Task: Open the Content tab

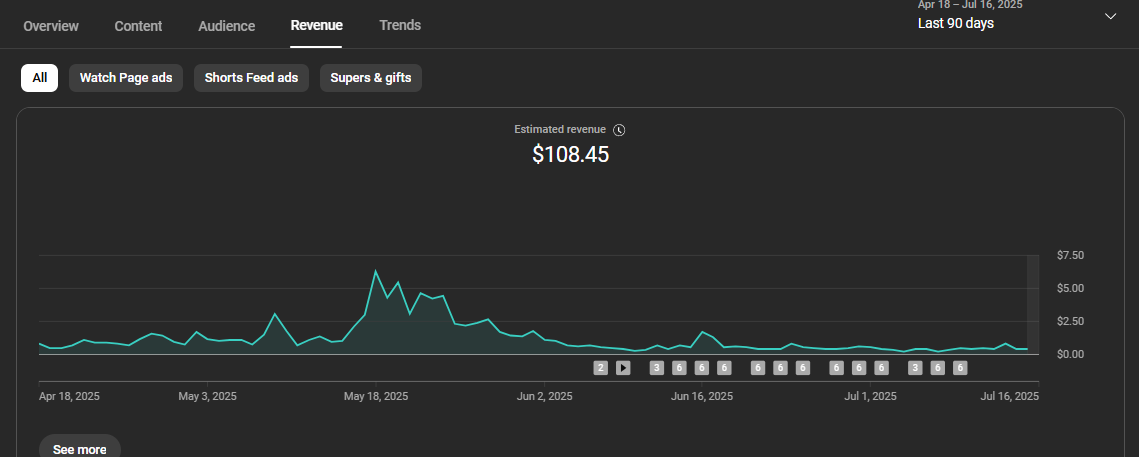Action: (138, 25)
